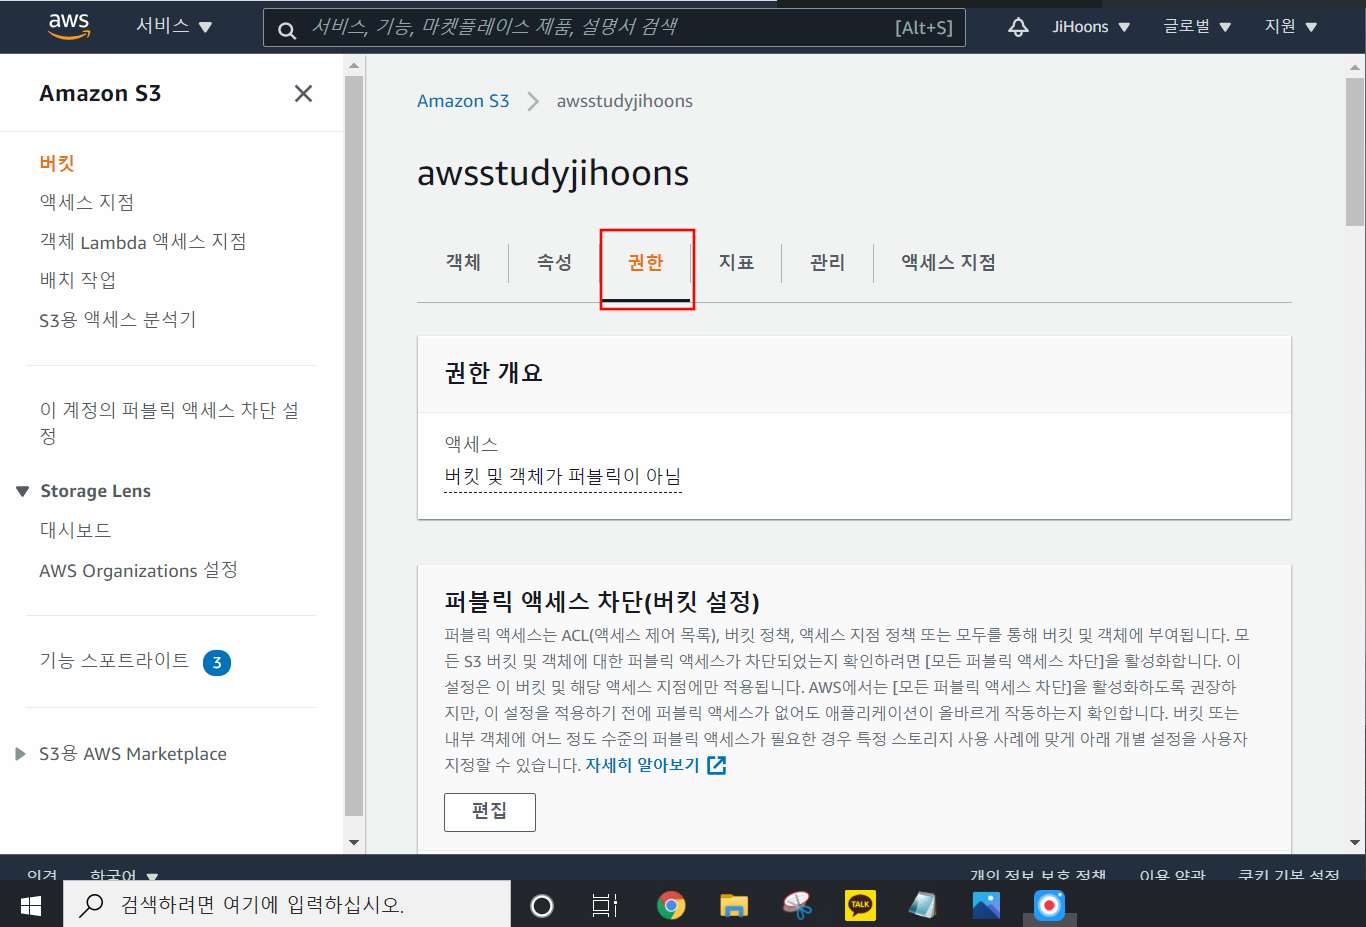Open 이 계정의 퍼블릭 액세스 차단 설정
This screenshot has height=927, width=1366.
[169, 423]
